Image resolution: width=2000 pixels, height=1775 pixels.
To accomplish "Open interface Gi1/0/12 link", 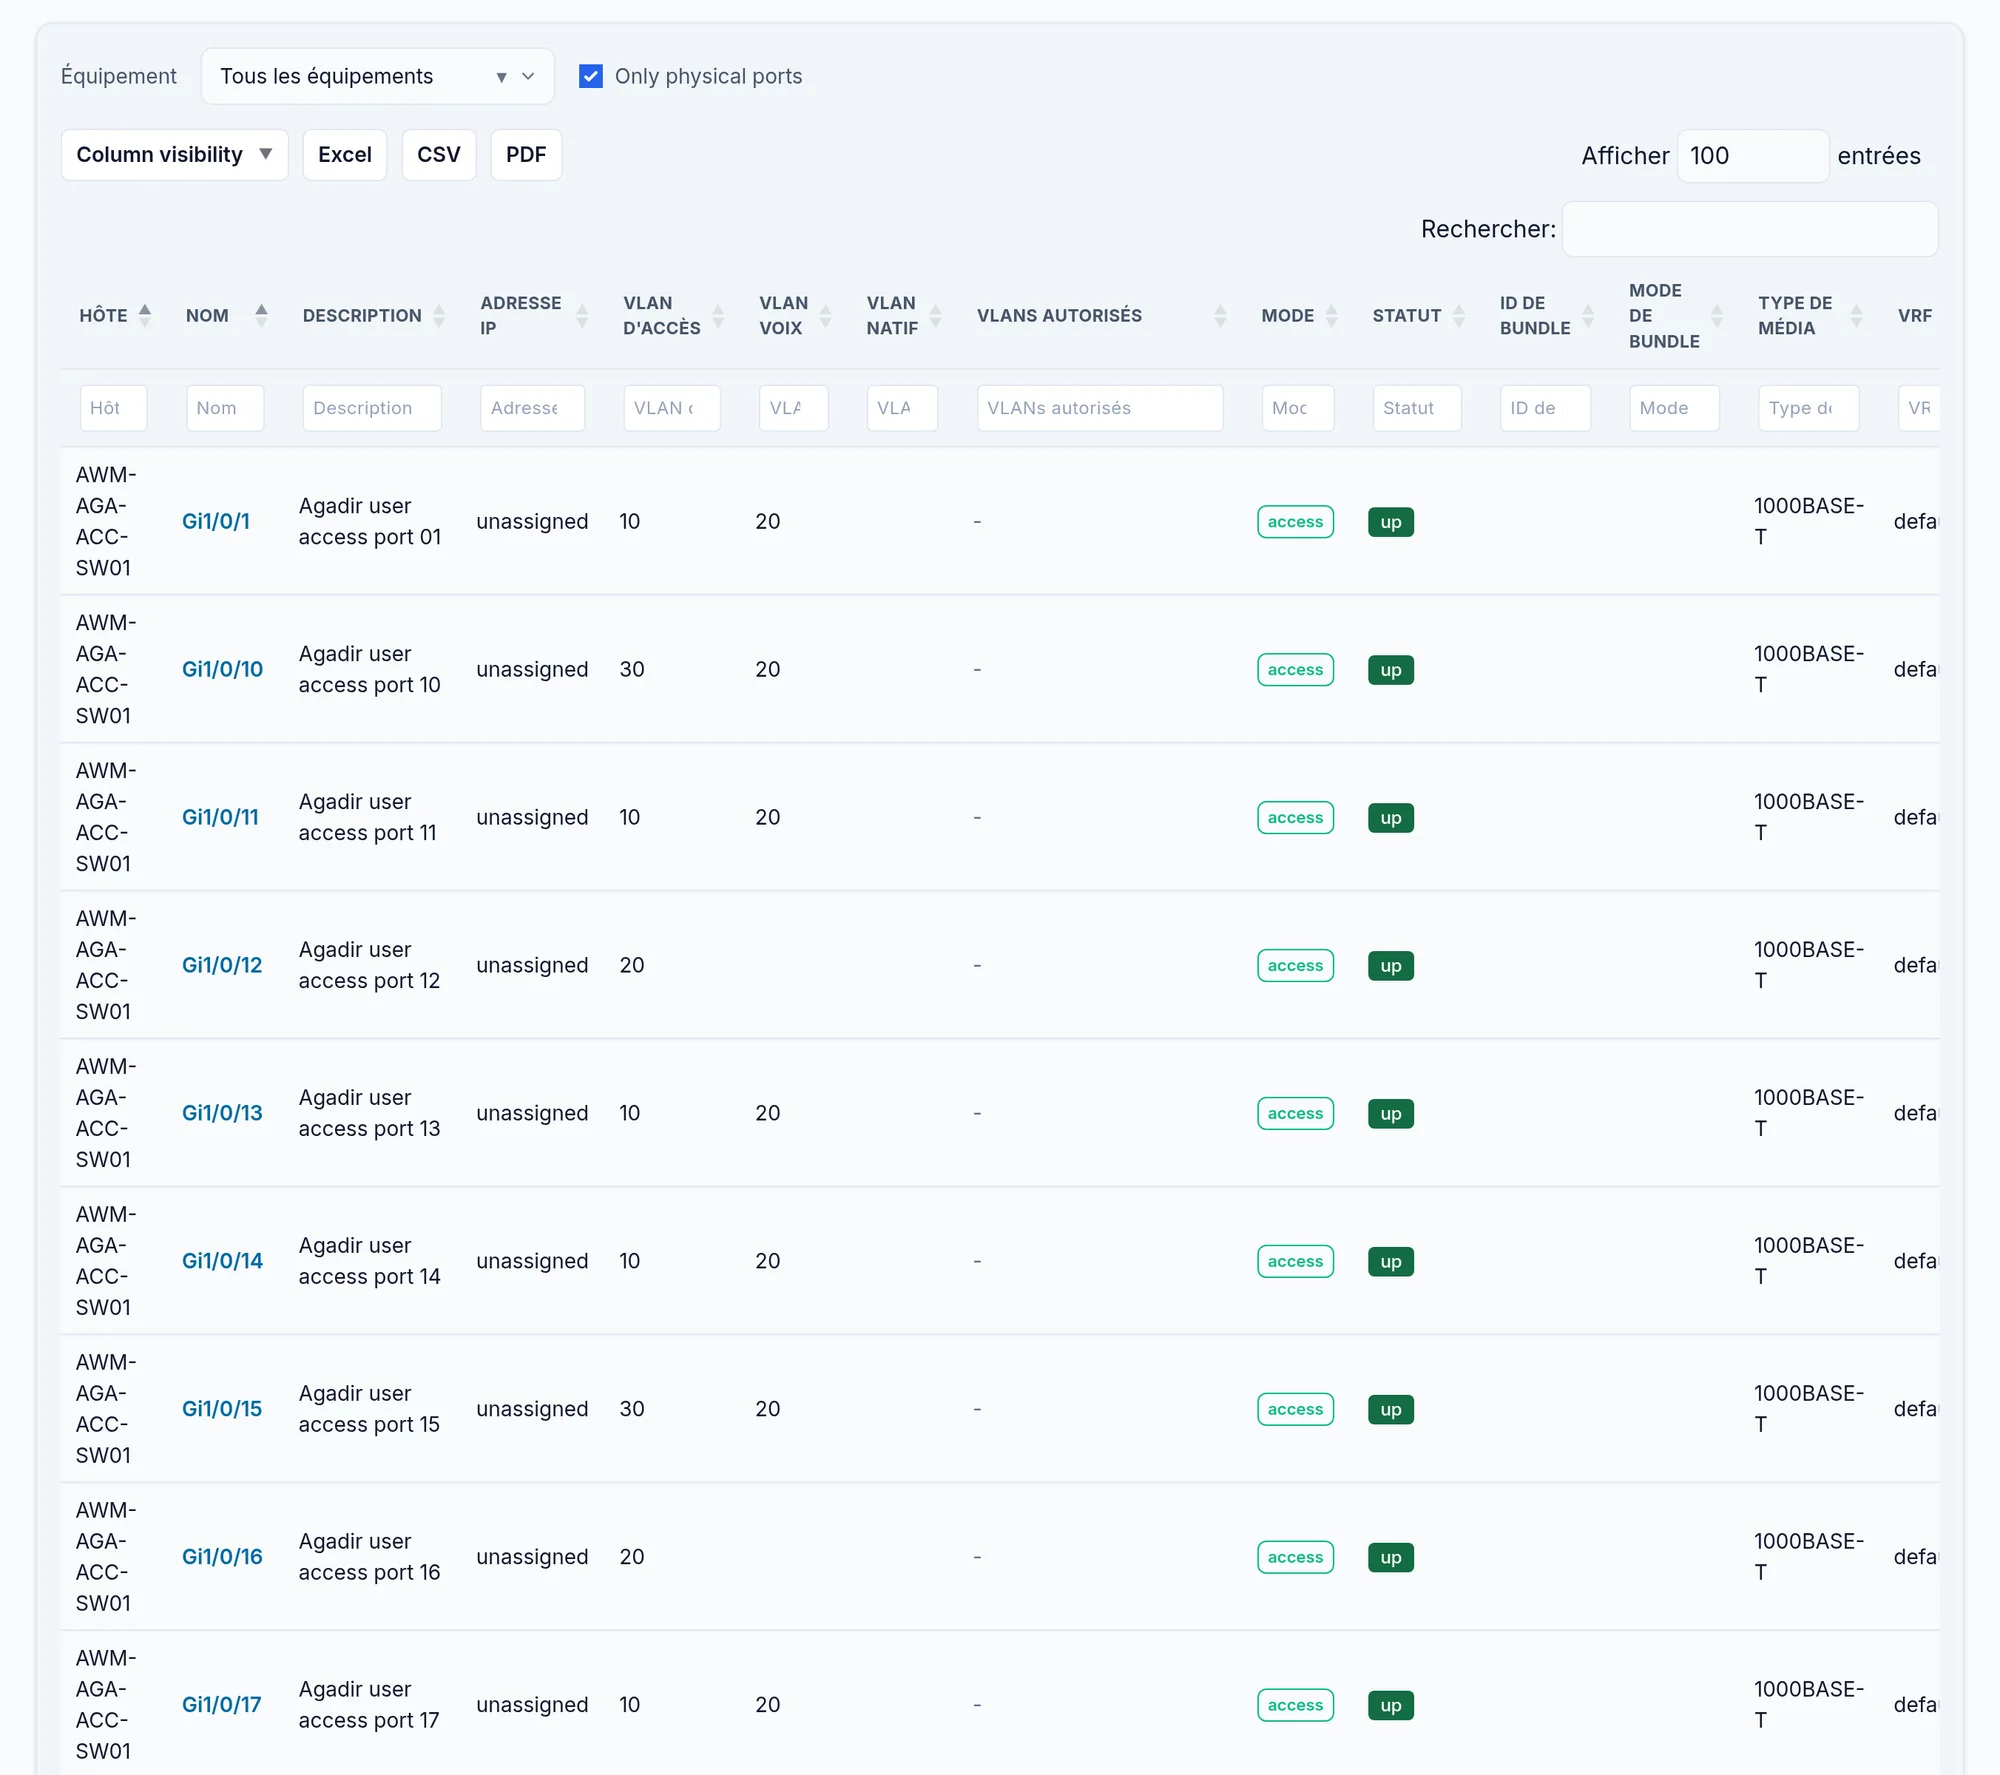I will pyautogui.click(x=222, y=965).
